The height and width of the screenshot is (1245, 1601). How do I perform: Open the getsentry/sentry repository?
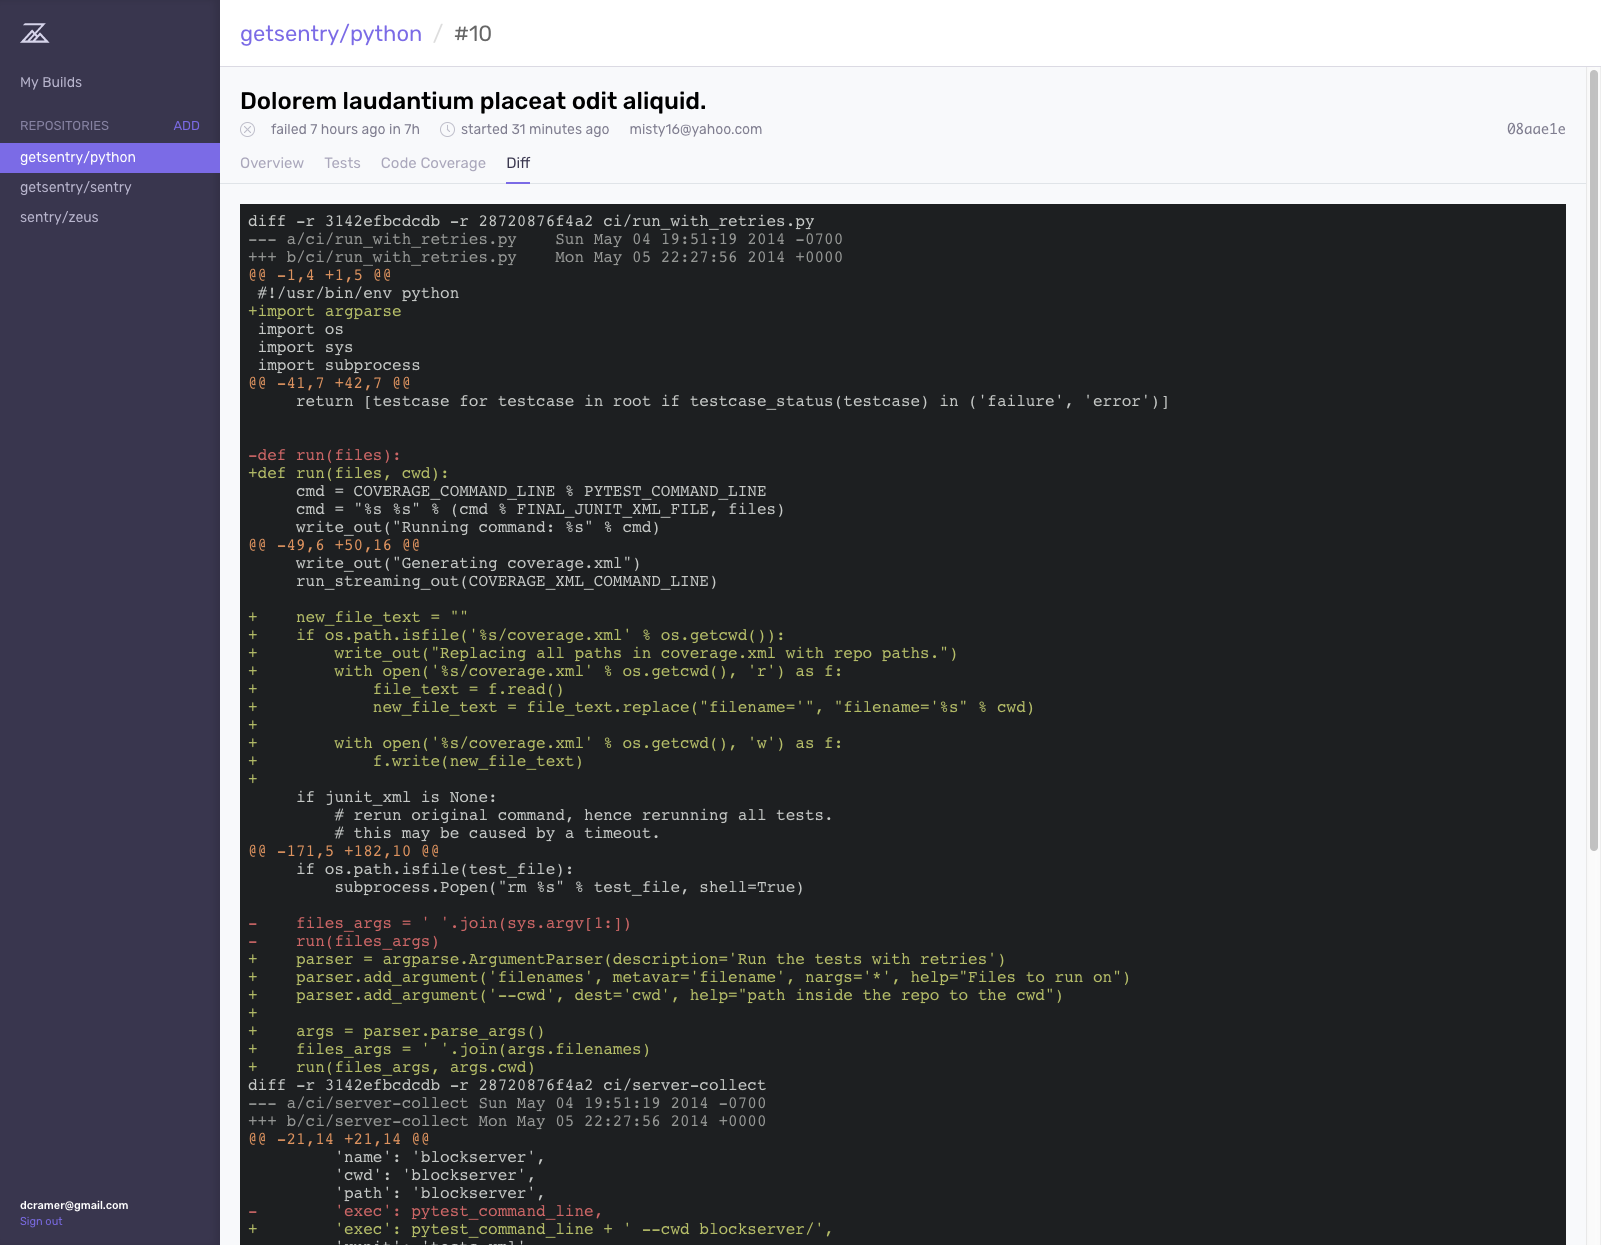76,187
